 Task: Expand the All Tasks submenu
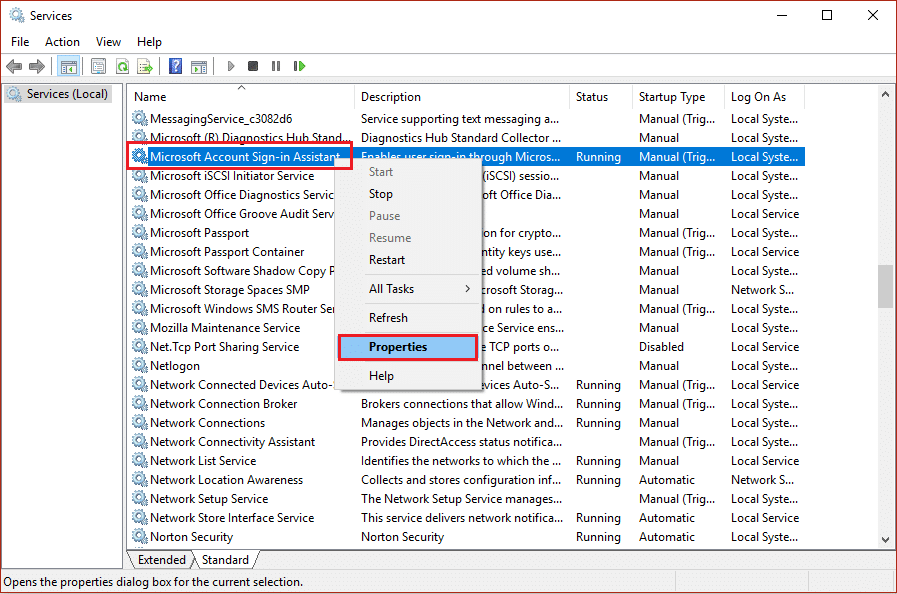tap(407, 289)
